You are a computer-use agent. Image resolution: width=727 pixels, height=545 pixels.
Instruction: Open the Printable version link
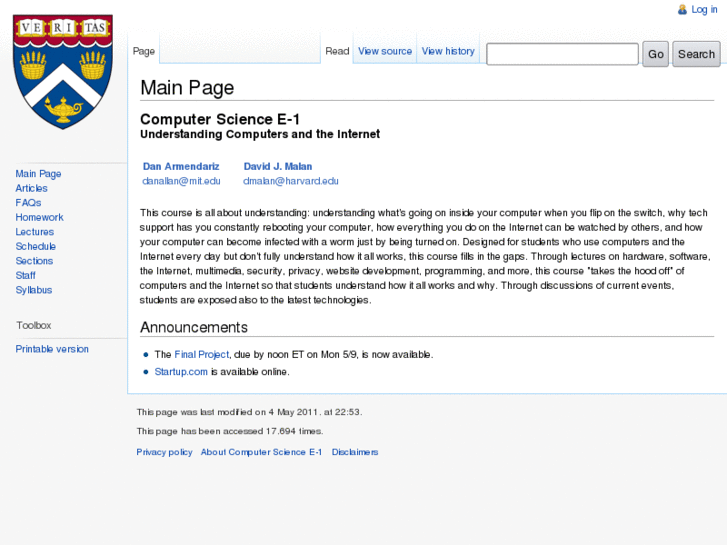[x=52, y=349]
